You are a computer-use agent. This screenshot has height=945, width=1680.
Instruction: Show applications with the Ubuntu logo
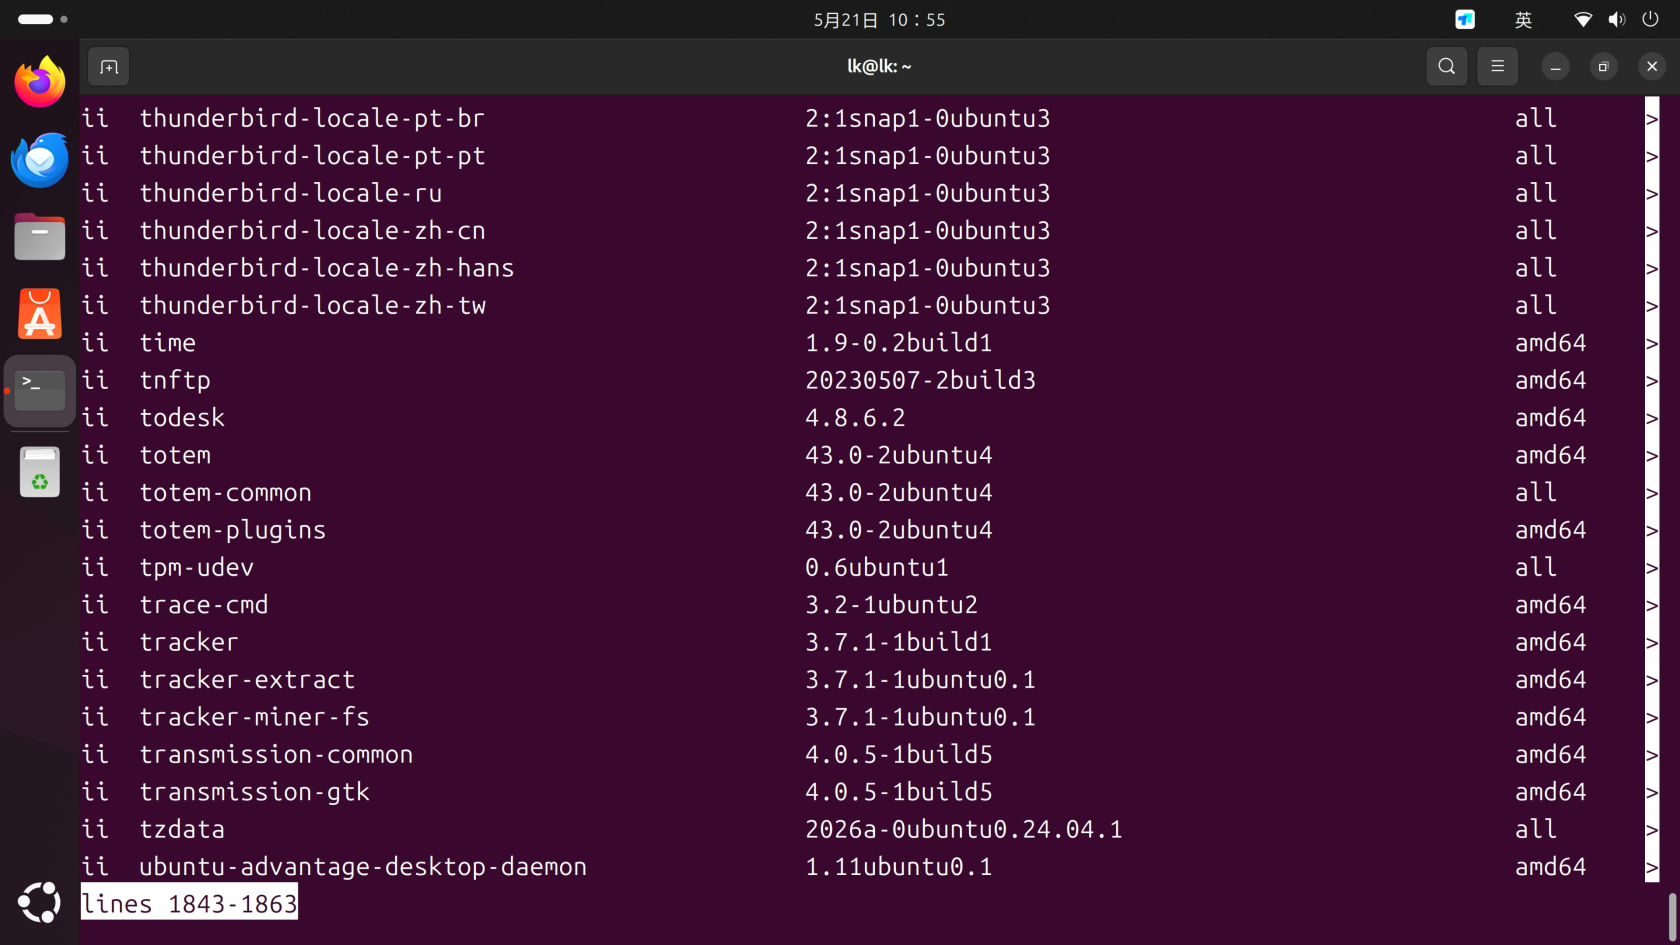[40, 903]
